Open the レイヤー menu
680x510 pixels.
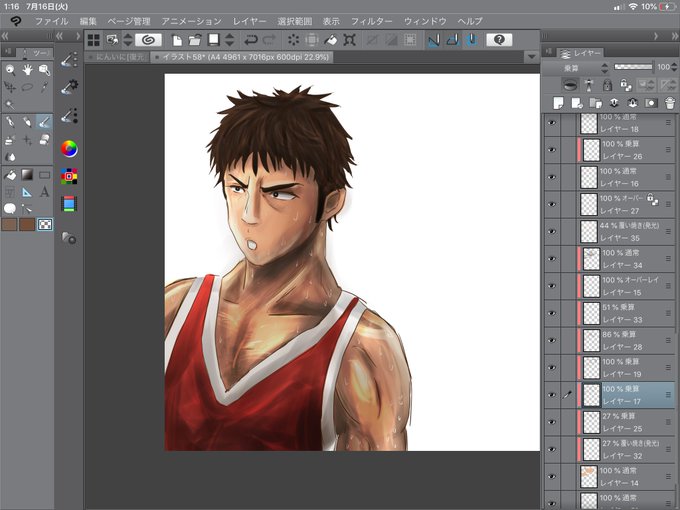249,21
